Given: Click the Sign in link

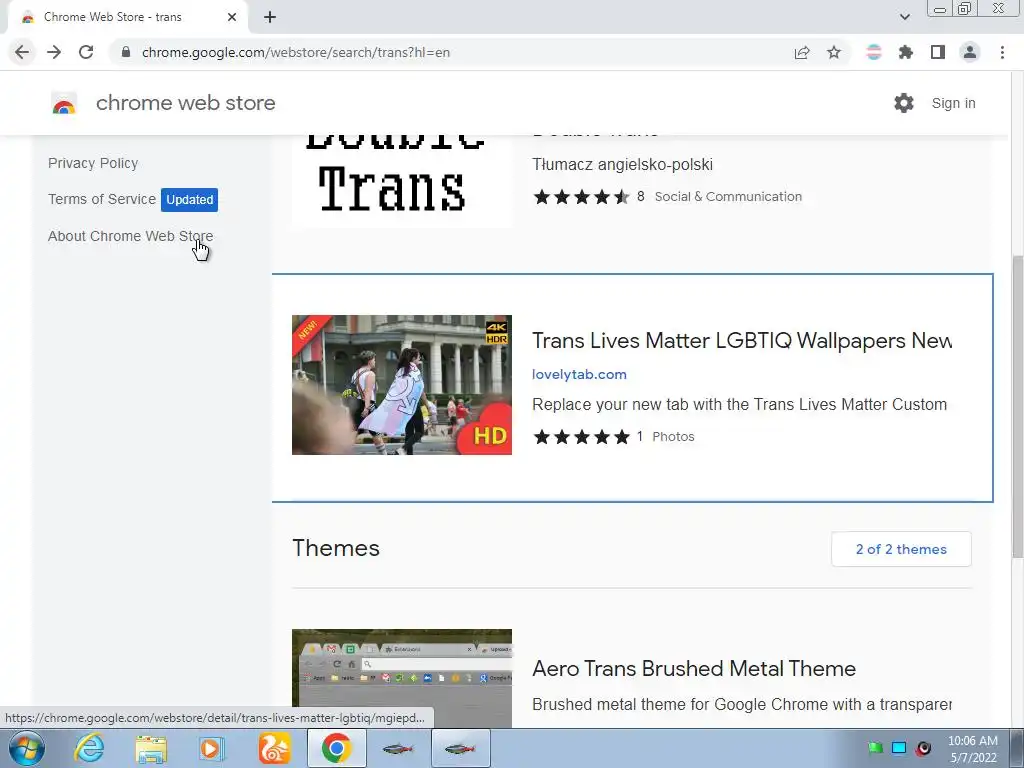Looking at the screenshot, I should (x=953, y=103).
